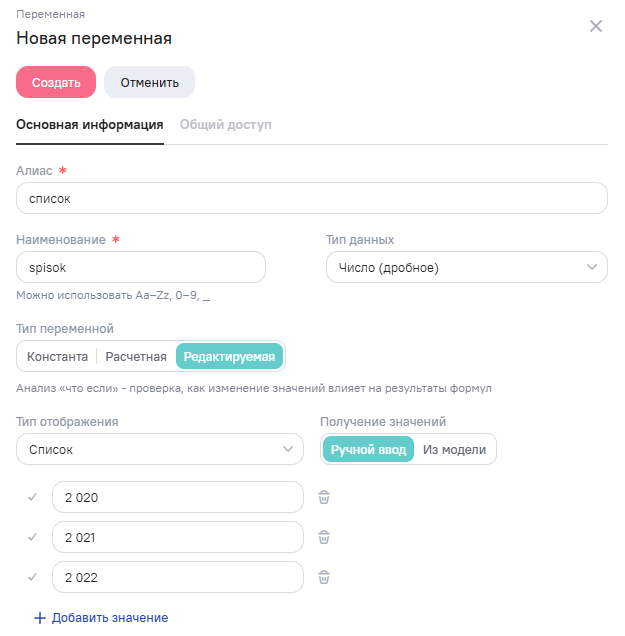Click trash icon beside 2 022
Image resolution: width=625 pixels, height=636 pixels.
pos(324,577)
